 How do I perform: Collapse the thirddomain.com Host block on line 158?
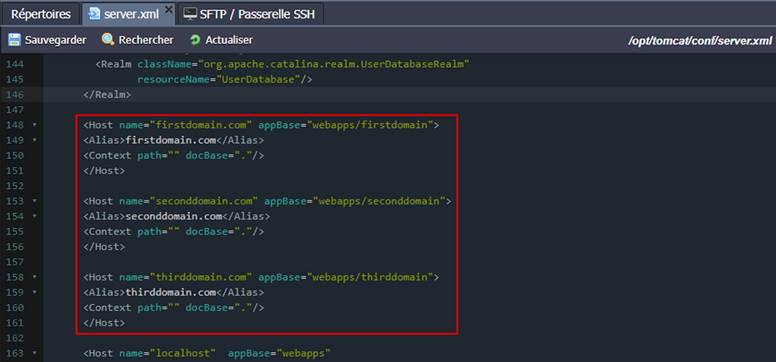pyautogui.click(x=35, y=277)
